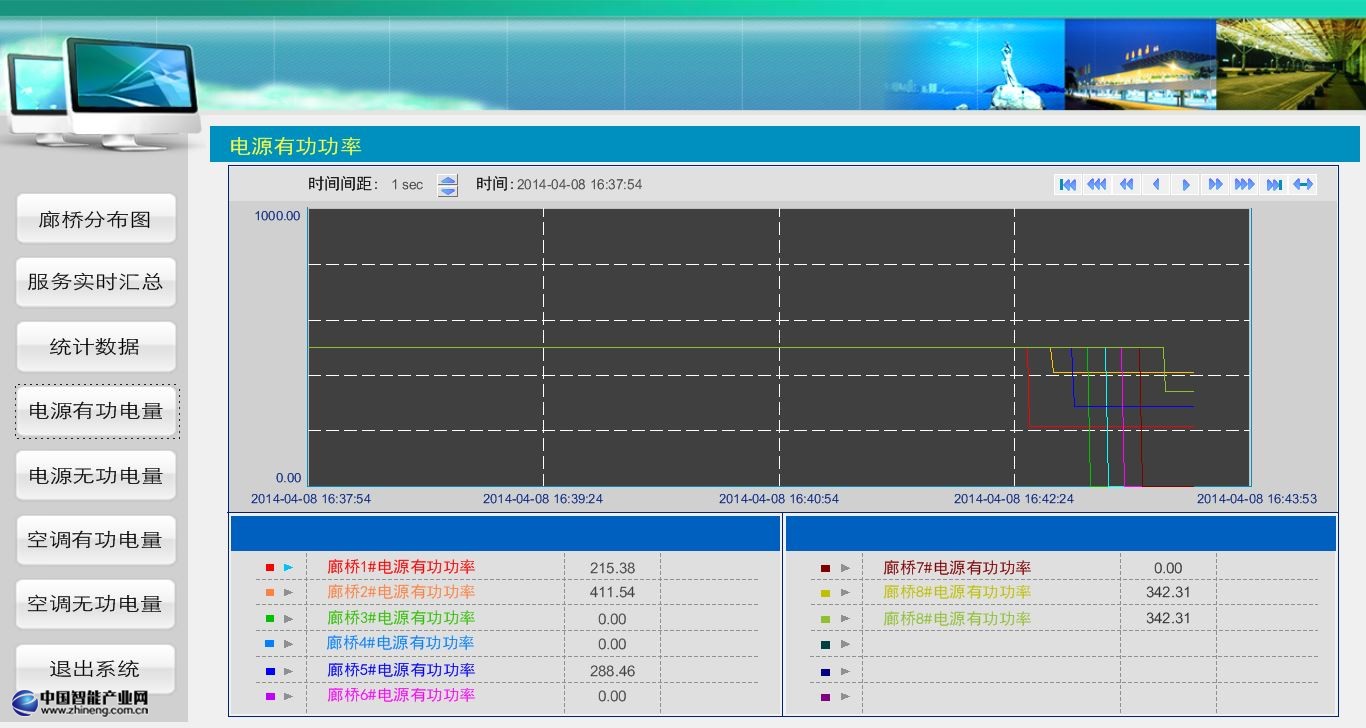
Task: Click the triple-arrow fast forward icon
Action: (x=1244, y=185)
